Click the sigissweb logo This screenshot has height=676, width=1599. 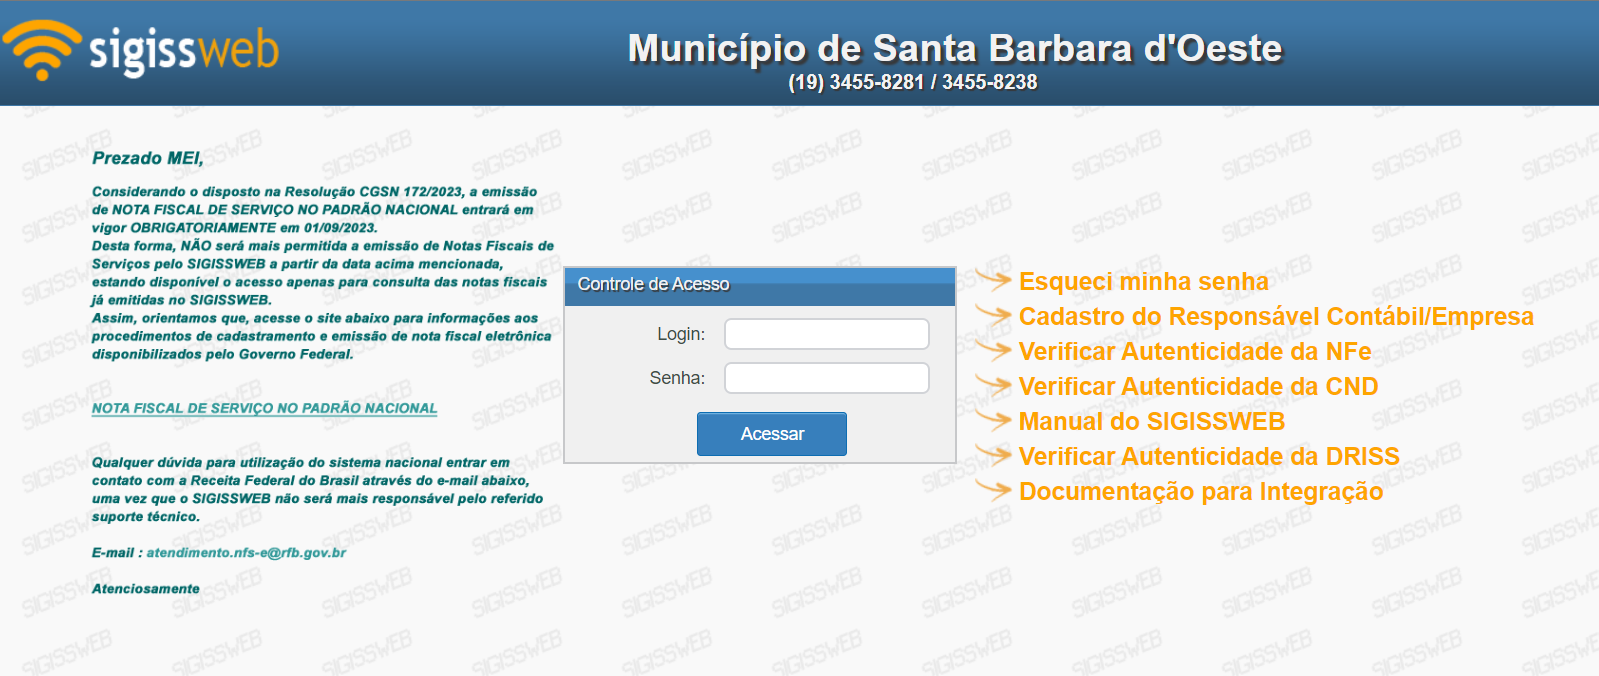coord(140,50)
